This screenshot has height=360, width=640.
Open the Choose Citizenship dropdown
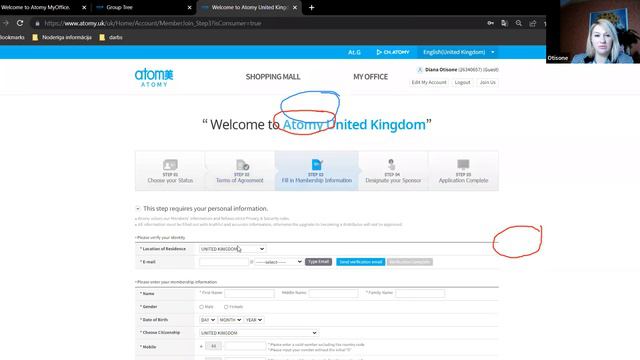258,333
